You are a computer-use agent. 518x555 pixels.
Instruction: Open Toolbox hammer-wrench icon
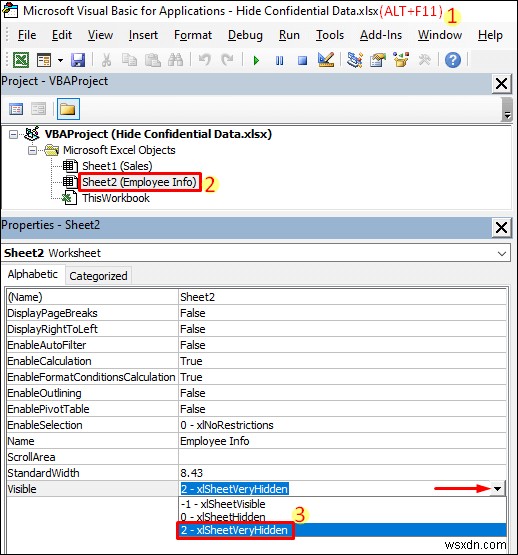point(424,60)
